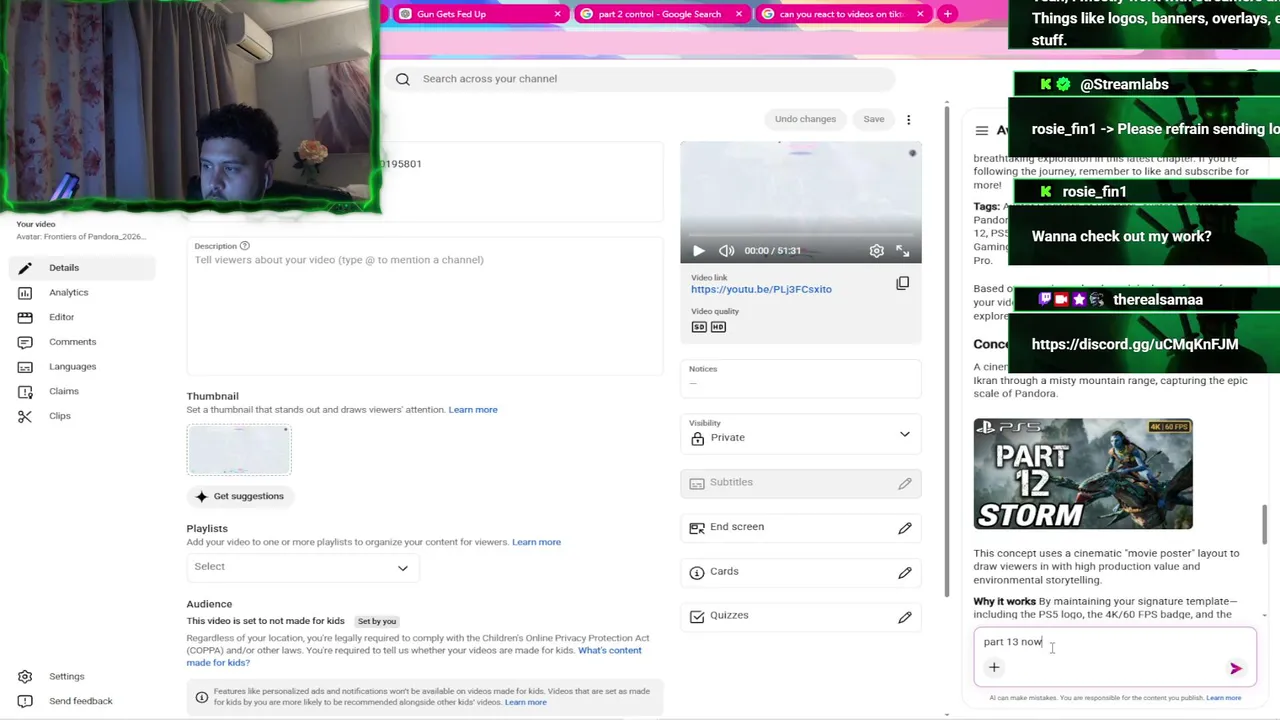The width and height of the screenshot is (1280, 720).
Task: Send the 'part 13 now' message
Action: (x=1236, y=668)
